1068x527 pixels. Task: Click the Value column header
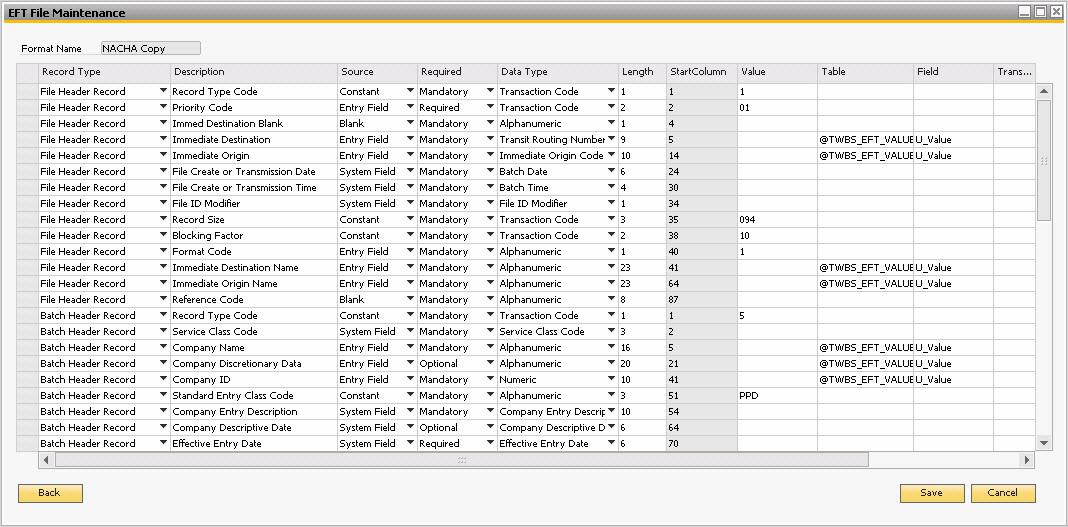777,71
